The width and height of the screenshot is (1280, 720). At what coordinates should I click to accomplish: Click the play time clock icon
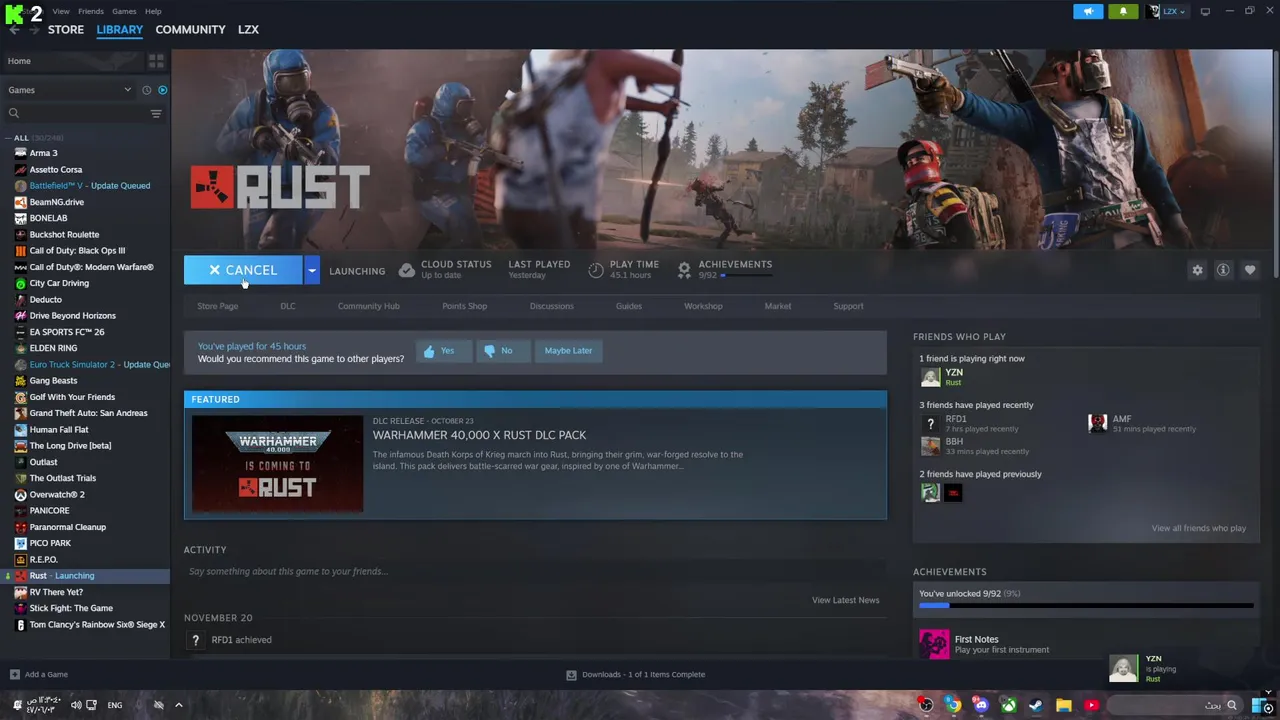[x=596, y=270]
